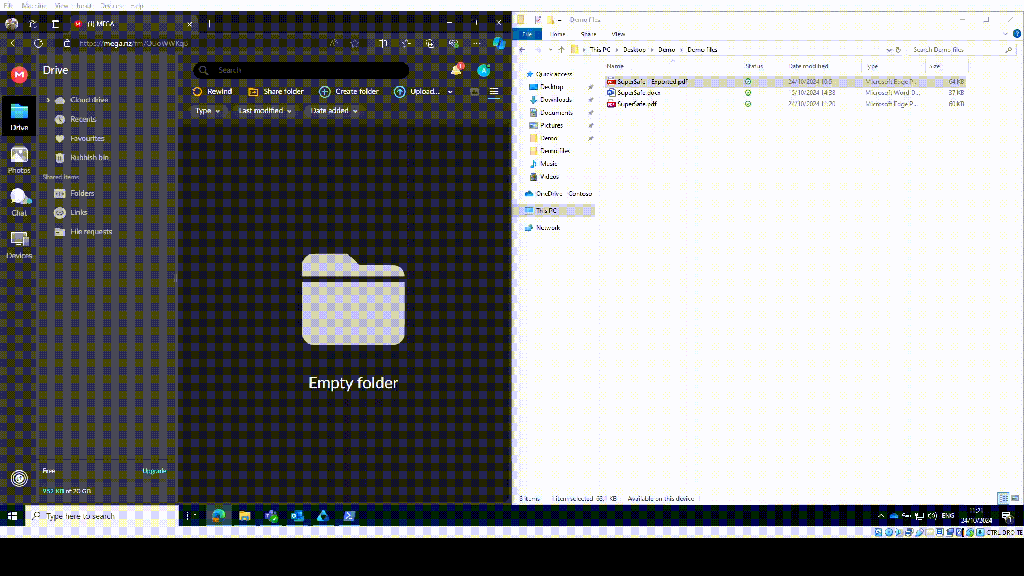This screenshot has height=576, width=1024.
Task: Open the Windows Start button
Action: (12, 516)
